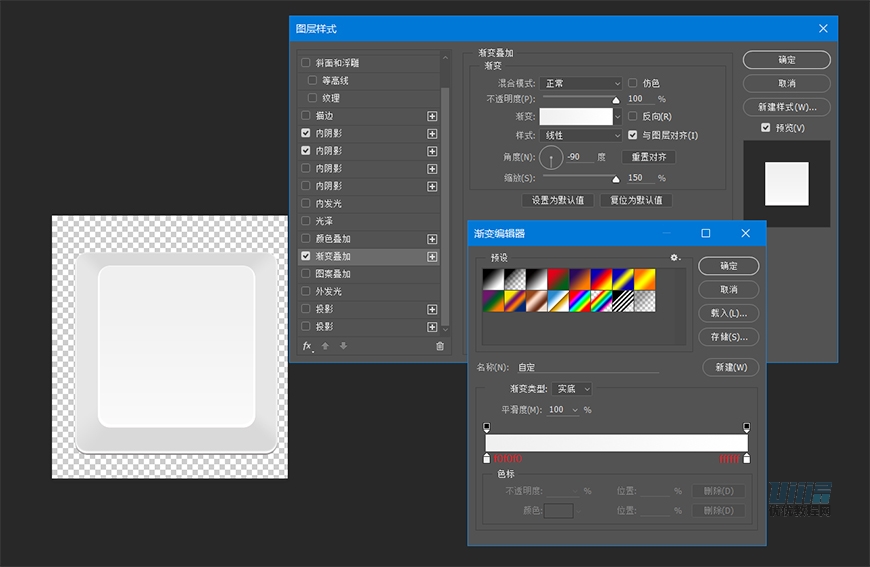The image size is (870, 567).
Task: Open the 混合模式 blend mode dropdown
Action: point(581,83)
